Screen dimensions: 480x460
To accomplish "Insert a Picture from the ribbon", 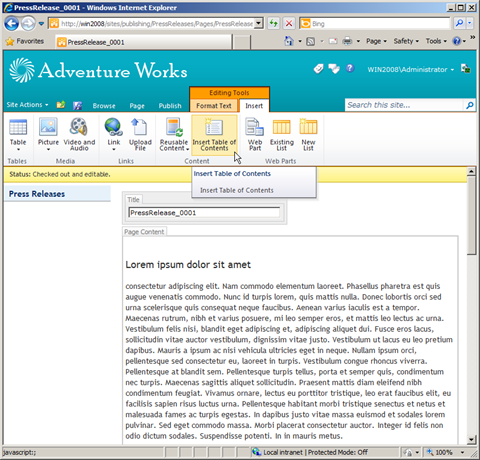I will click(x=48, y=127).
